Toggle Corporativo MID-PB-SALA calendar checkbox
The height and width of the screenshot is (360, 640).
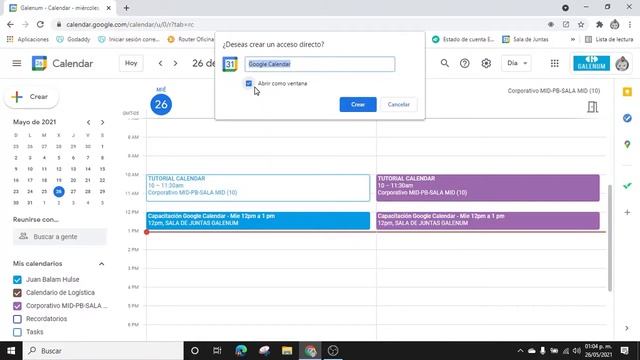(17, 306)
